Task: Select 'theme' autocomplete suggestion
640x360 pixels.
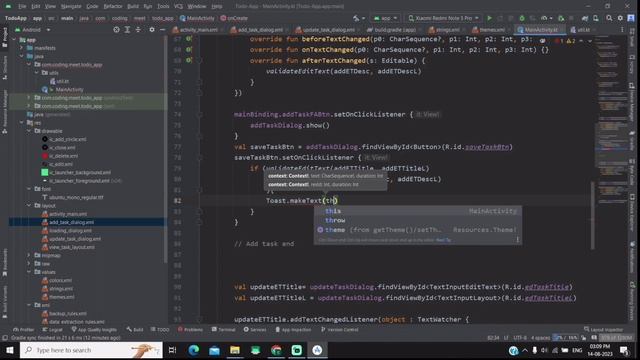Action: [x=418, y=230]
